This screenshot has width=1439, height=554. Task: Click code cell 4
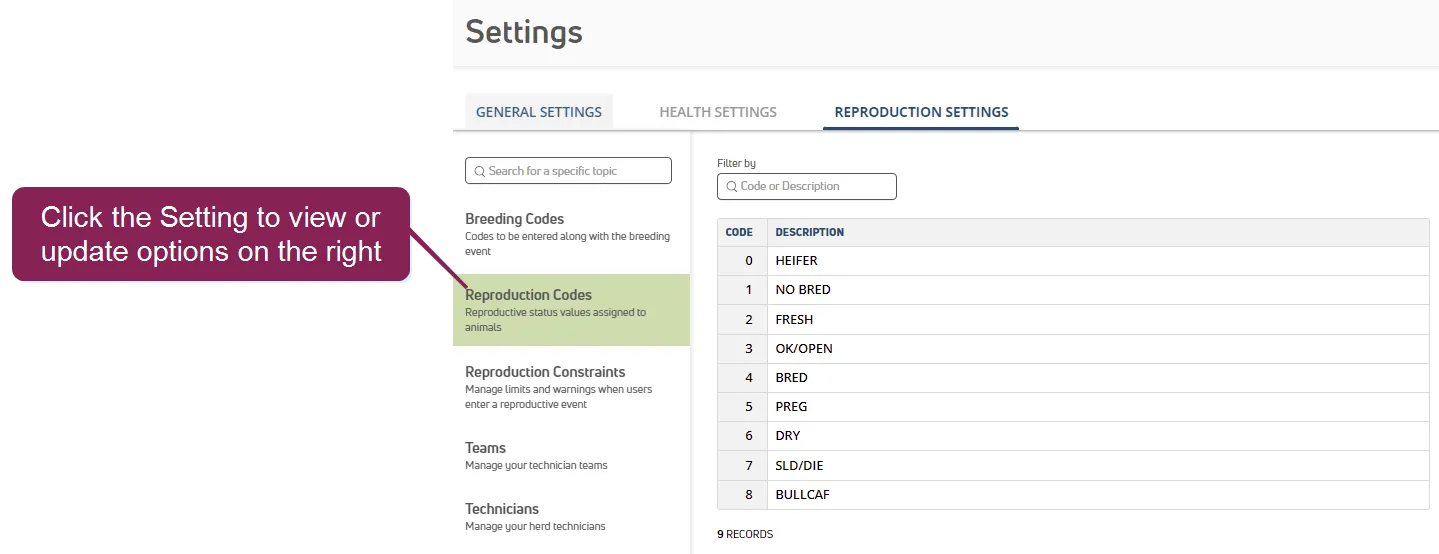click(742, 378)
